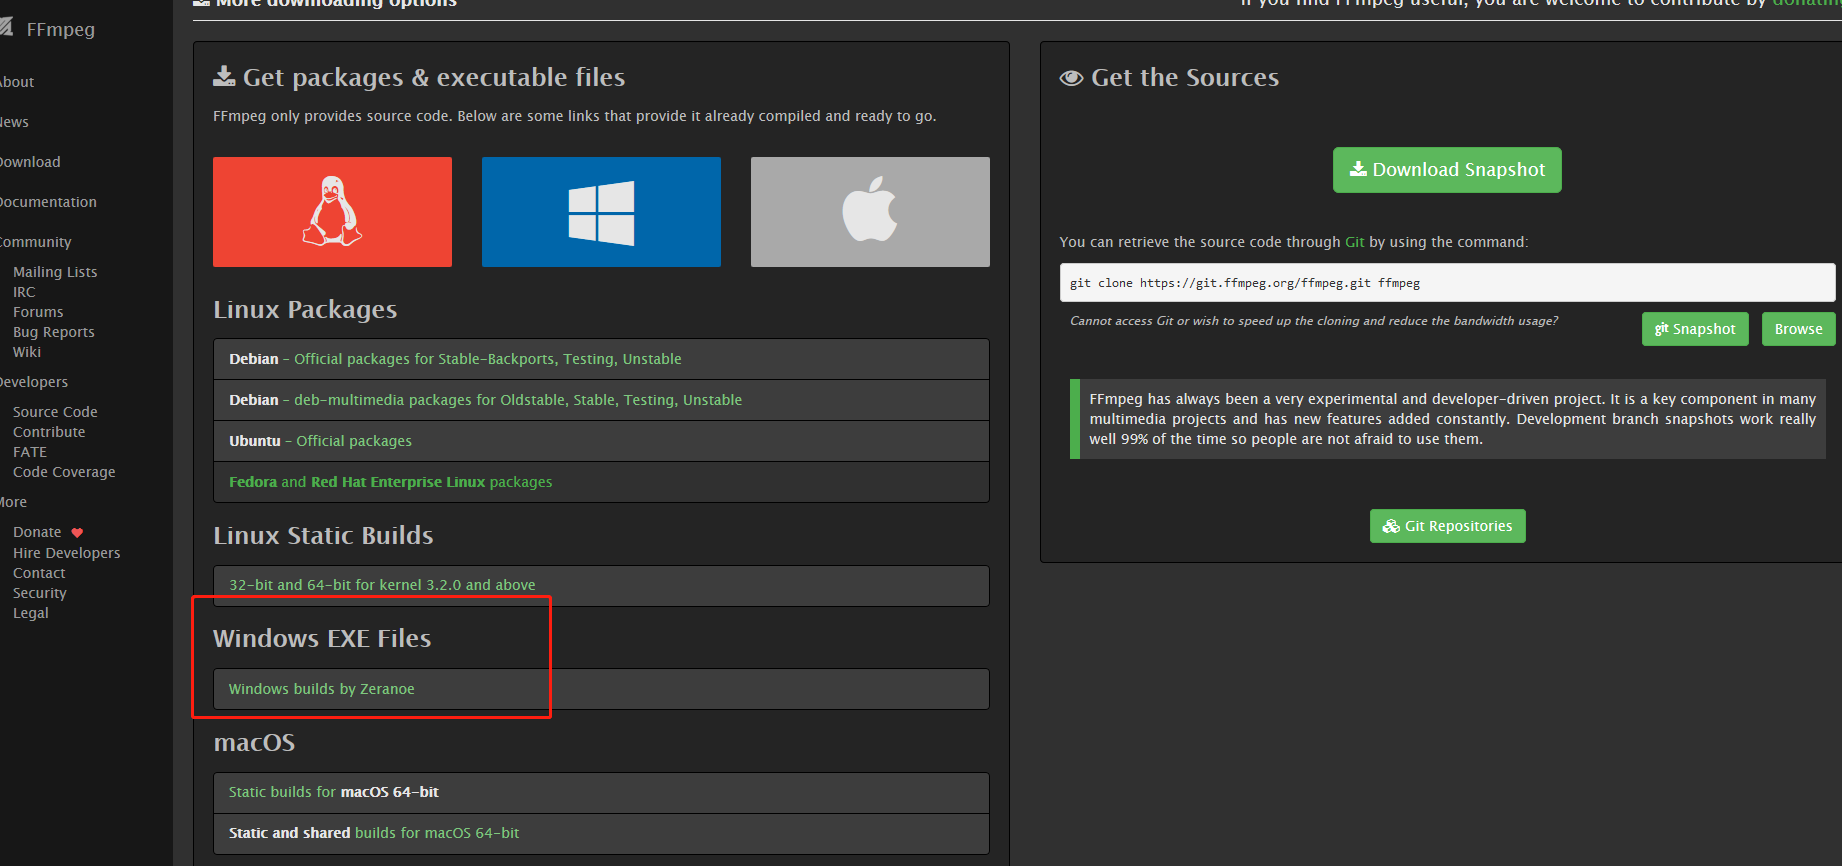
Task: Open FATE sidebar link
Action: click(30, 452)
